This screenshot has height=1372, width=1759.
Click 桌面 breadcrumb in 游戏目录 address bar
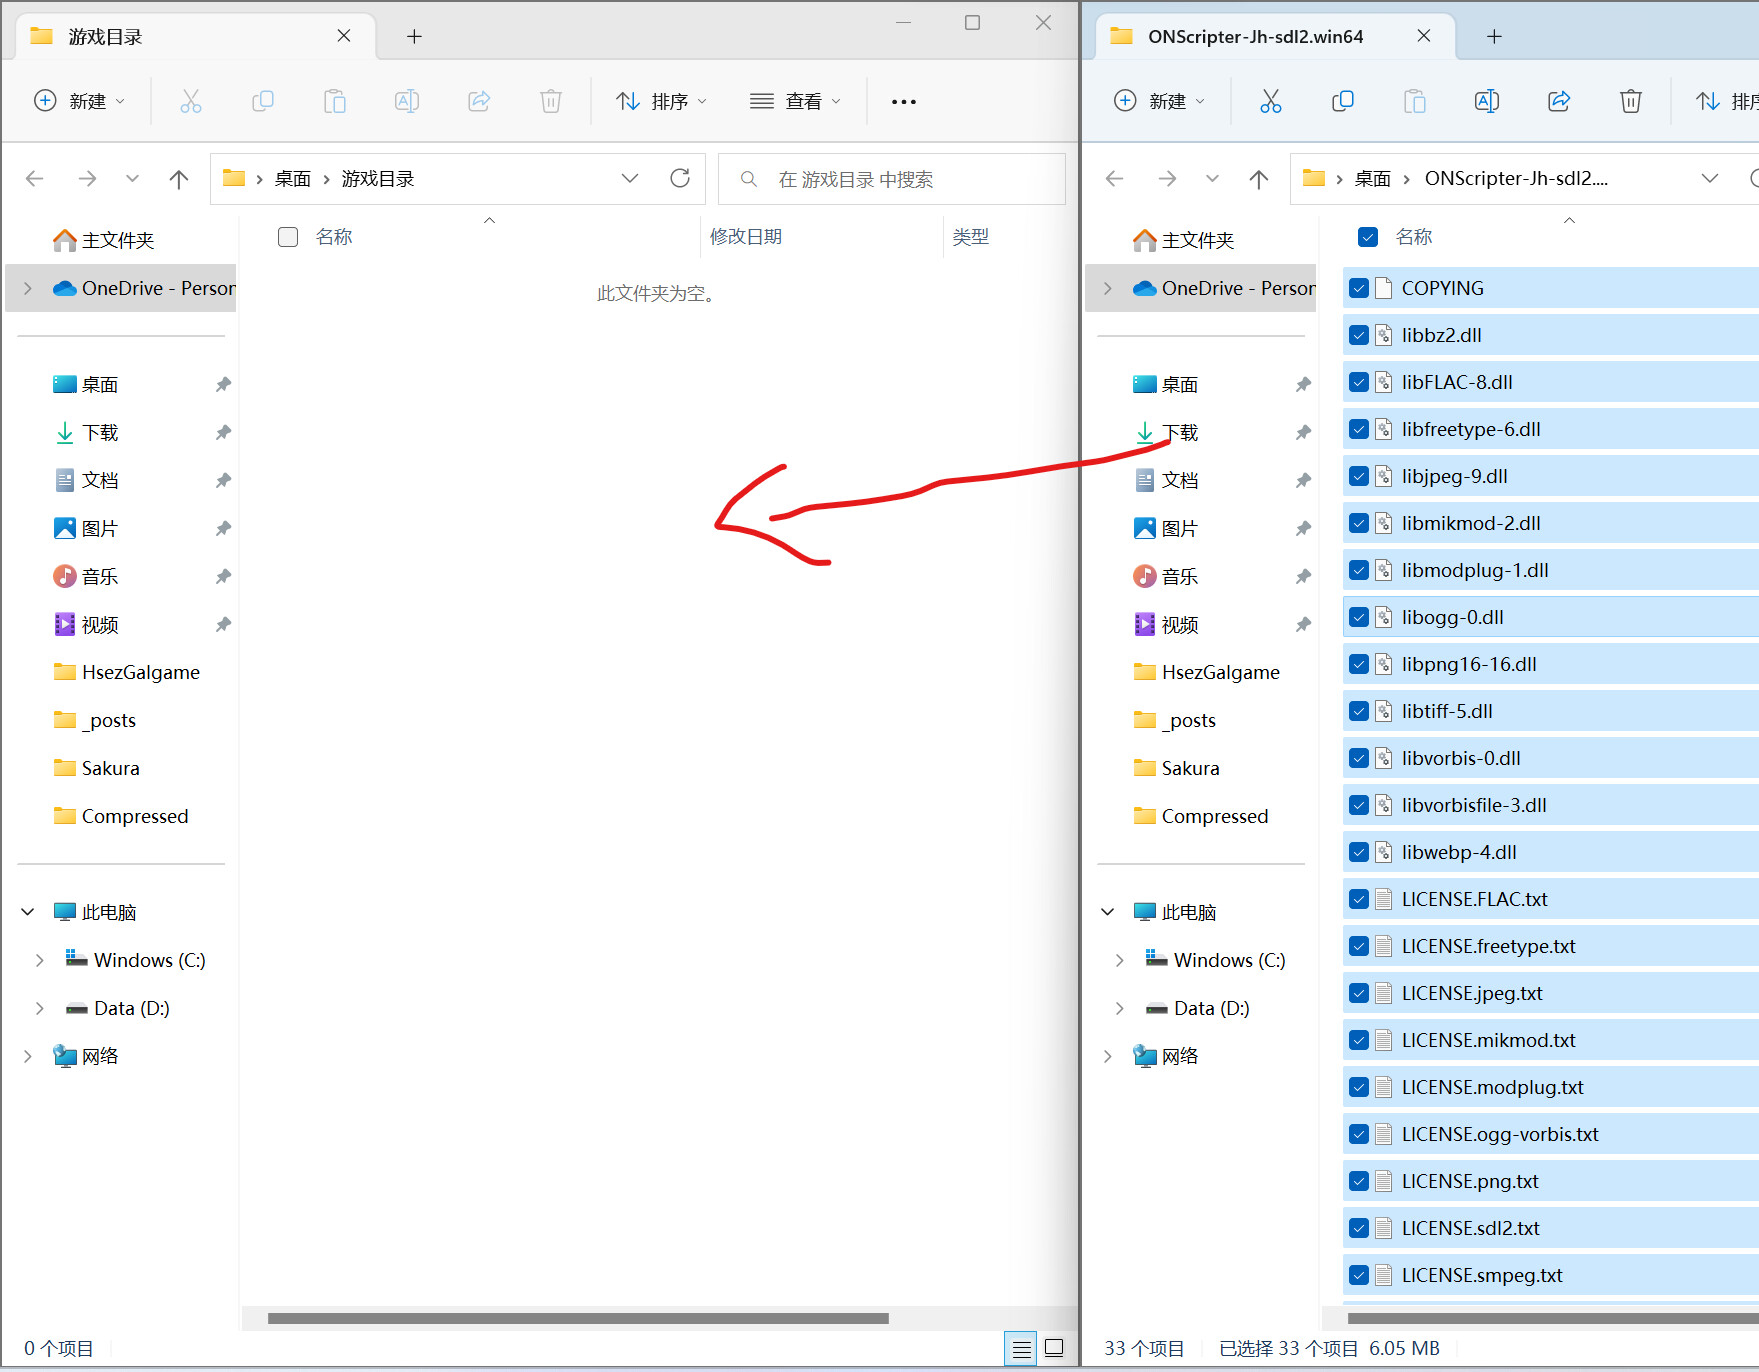293,179
